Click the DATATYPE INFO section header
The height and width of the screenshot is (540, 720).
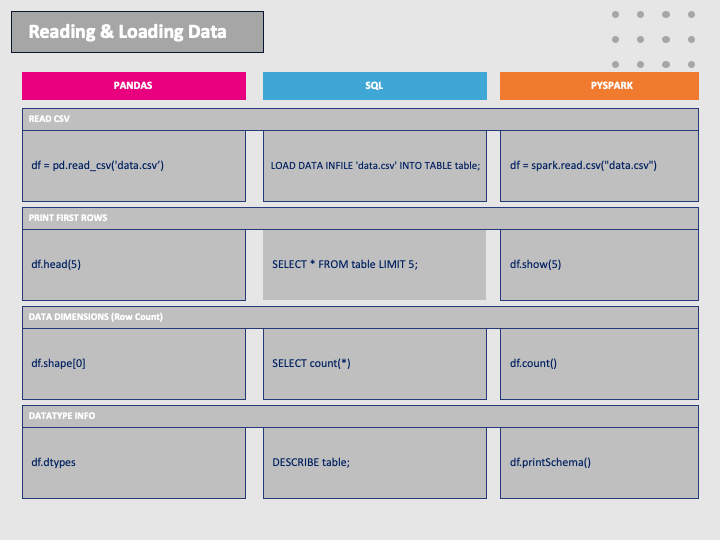pyautogui.click(x=360, y=416)
